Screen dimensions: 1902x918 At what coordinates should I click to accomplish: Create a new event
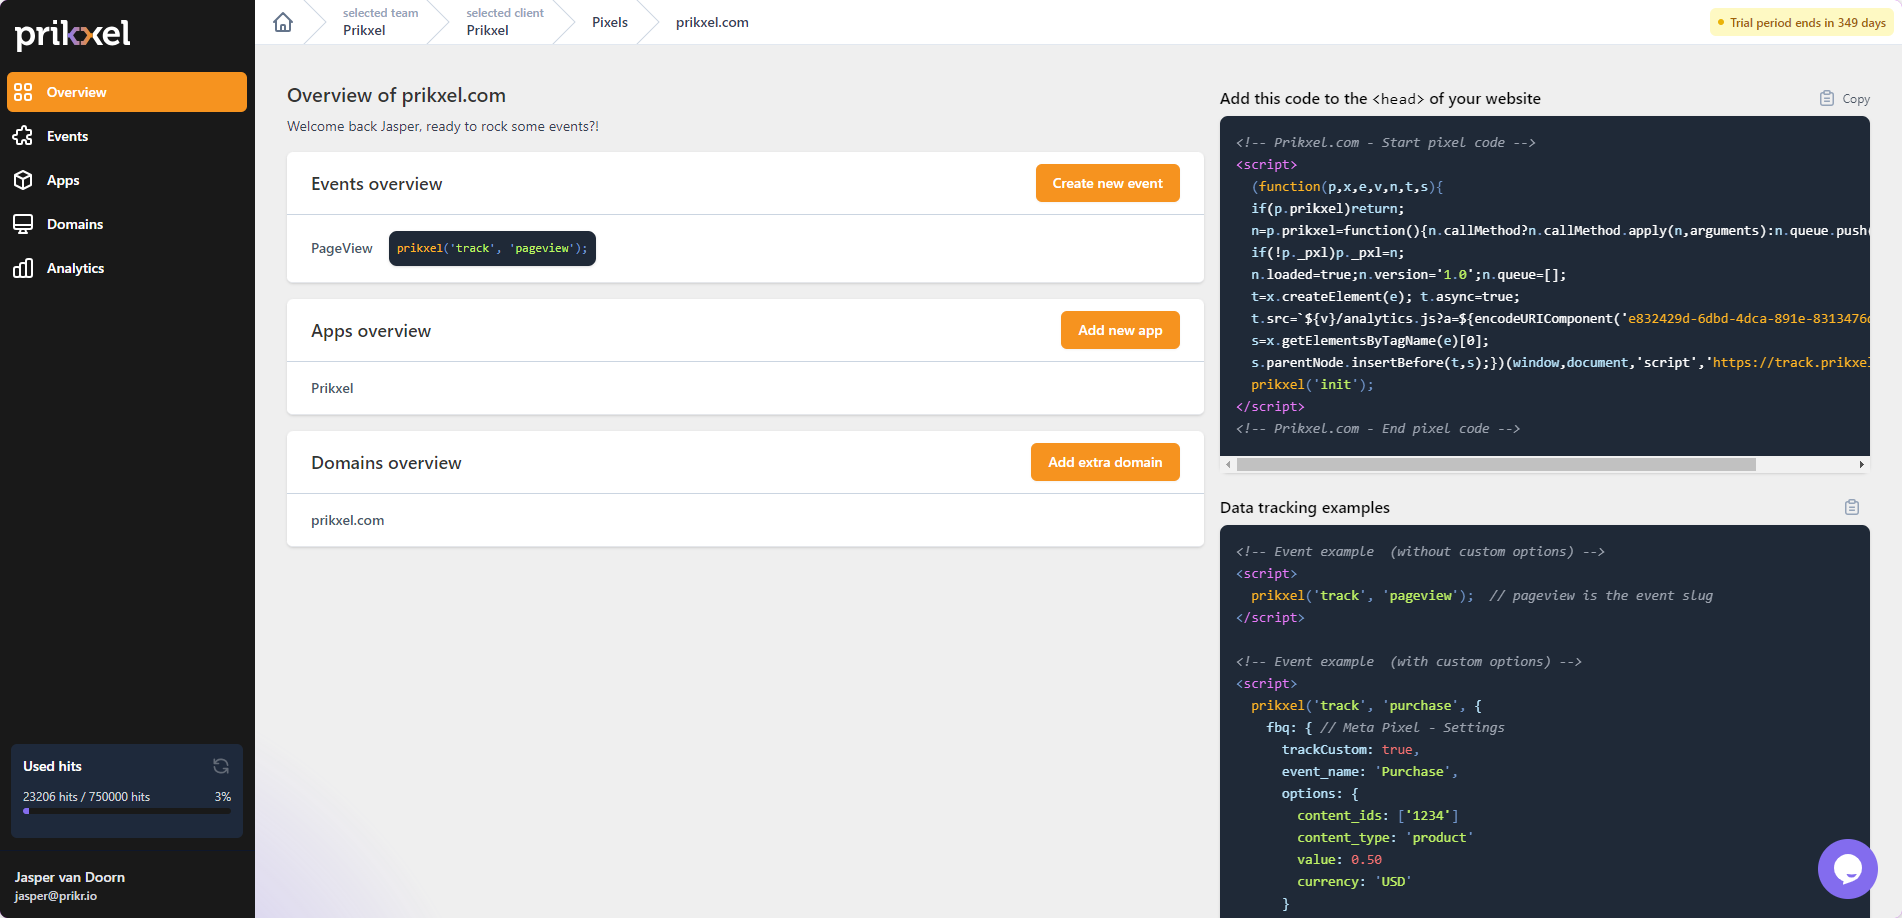1107,183
